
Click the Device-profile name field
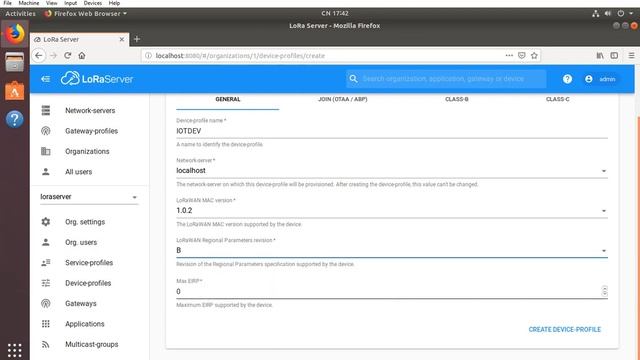[391, 131]
